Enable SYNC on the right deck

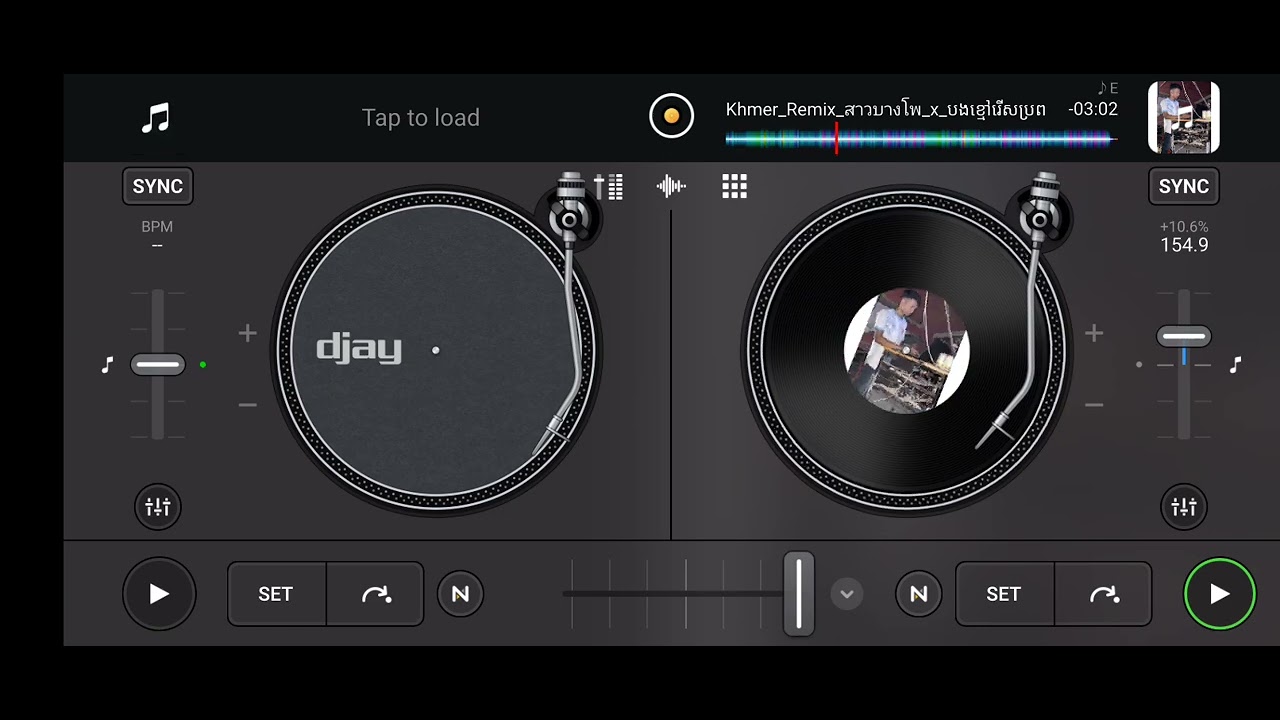(1184, 186)
